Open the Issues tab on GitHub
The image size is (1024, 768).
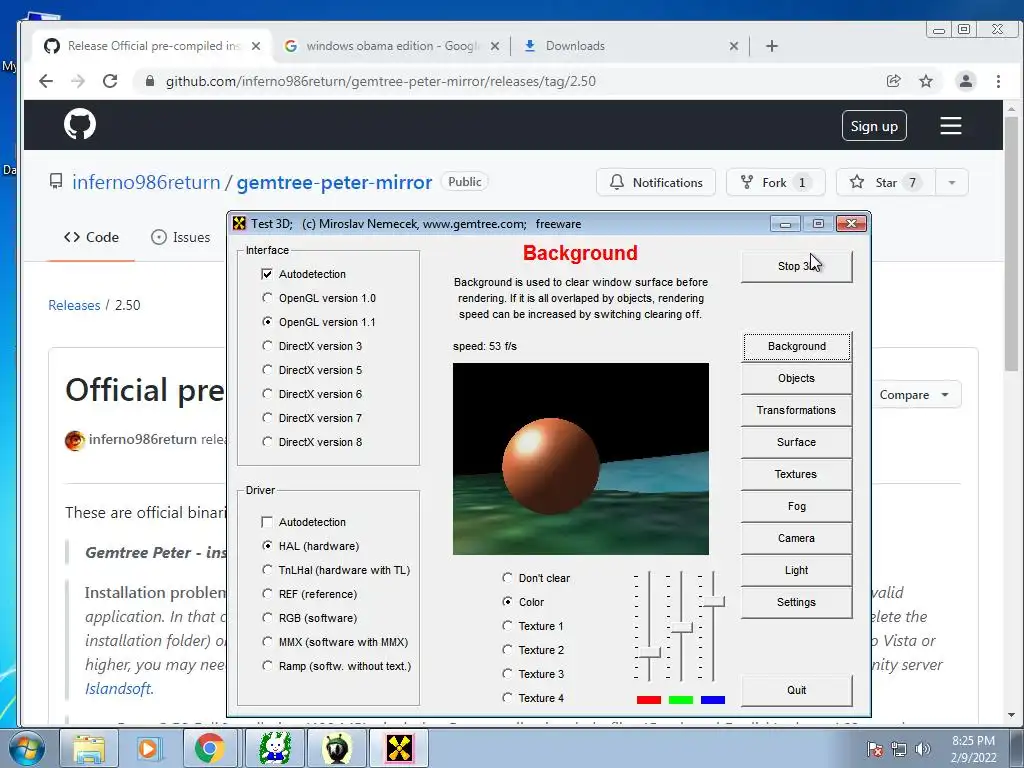(181, 237)
